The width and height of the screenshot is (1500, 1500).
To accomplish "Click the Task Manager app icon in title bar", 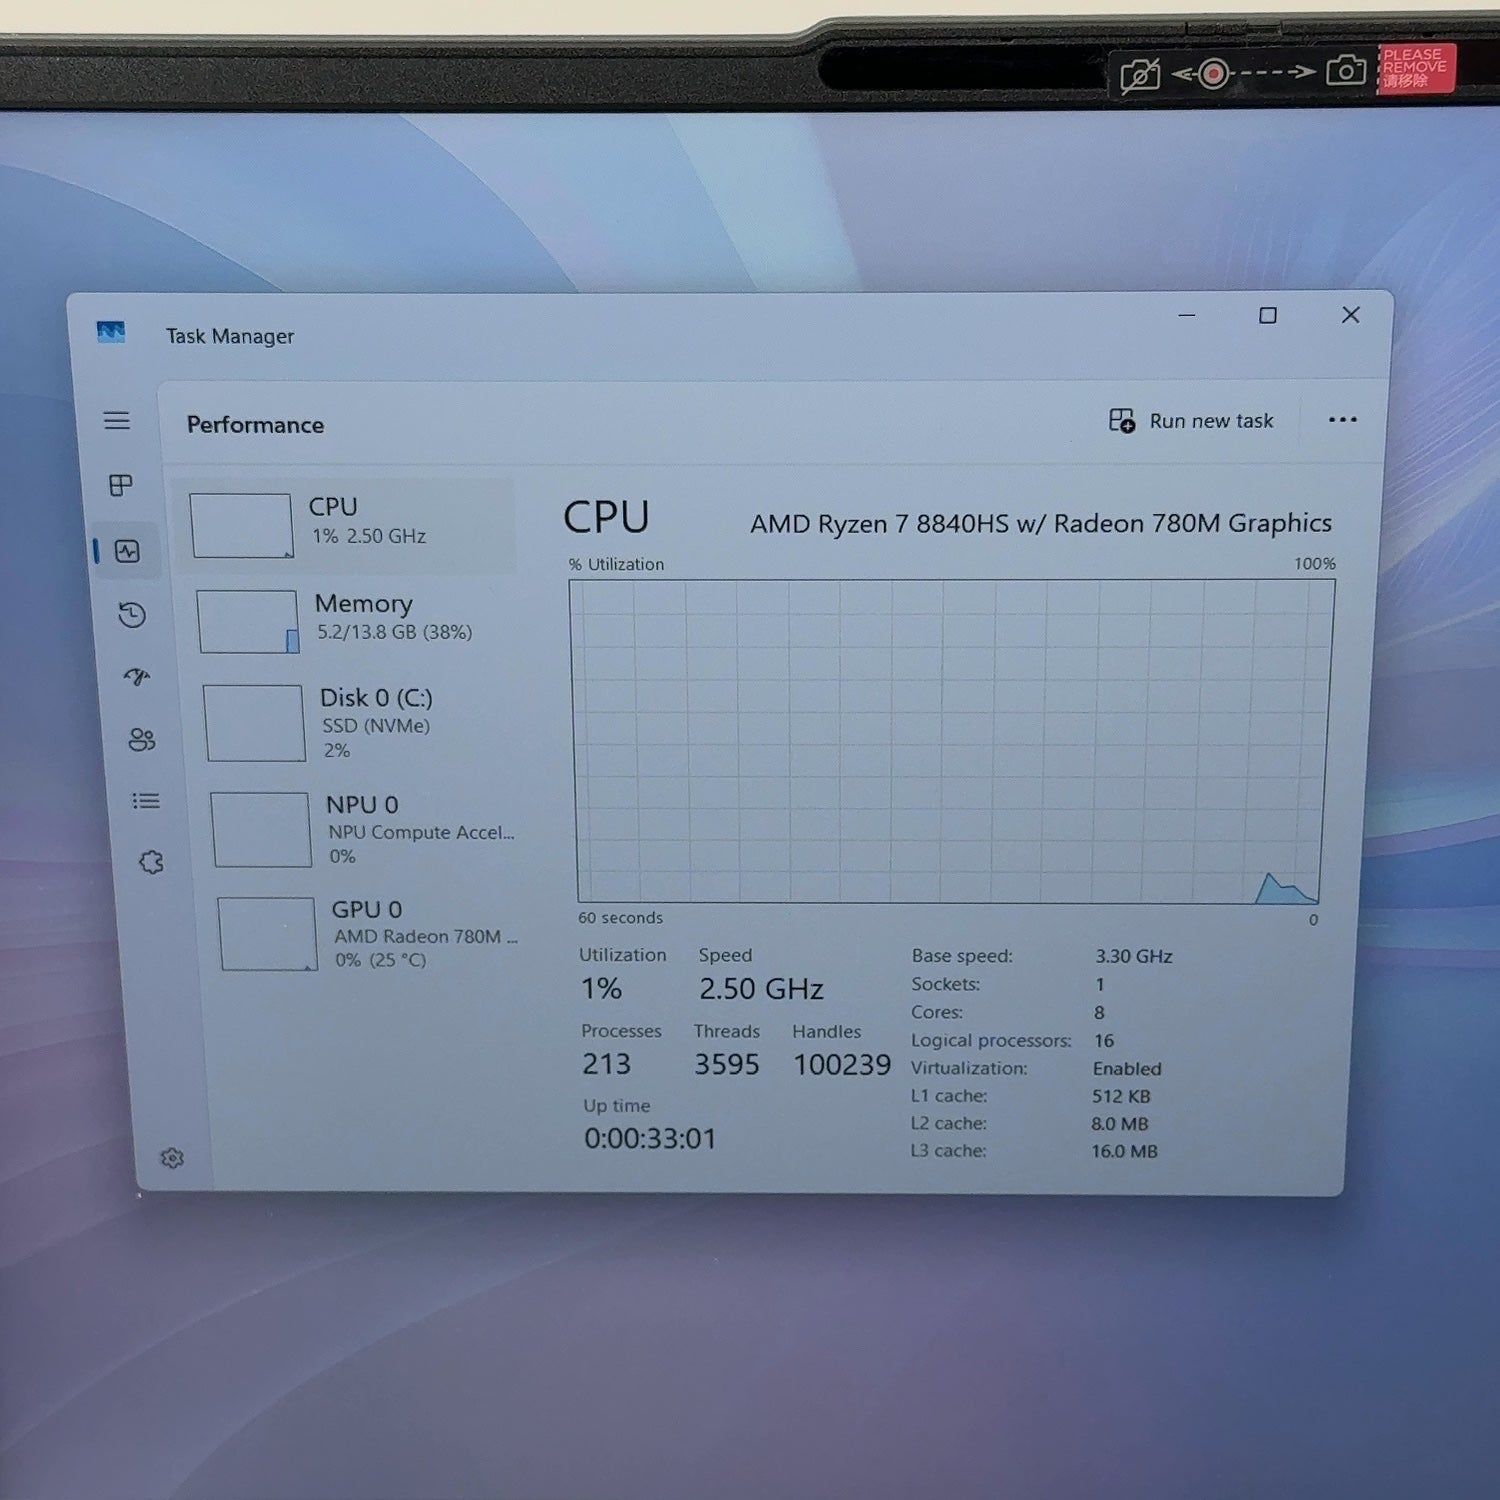I will click(x=111, y=332).
